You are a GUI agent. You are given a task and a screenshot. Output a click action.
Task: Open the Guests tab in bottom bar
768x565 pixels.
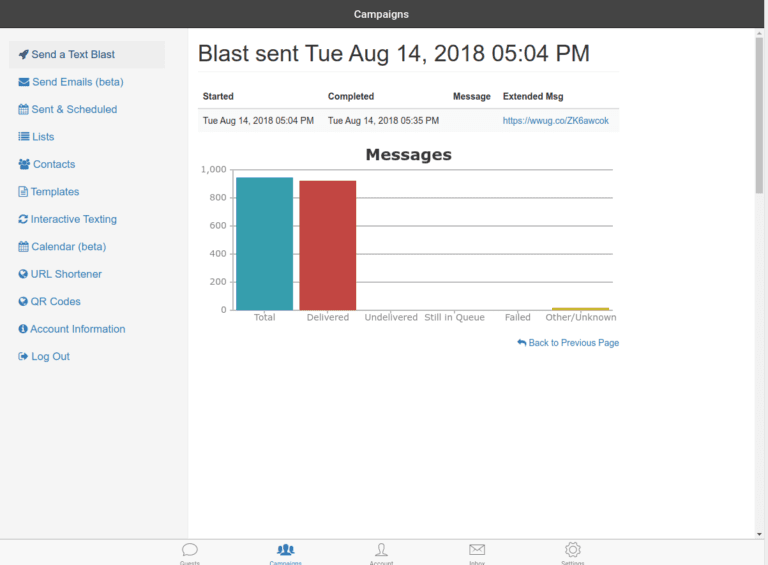click(x=189, y=552)
